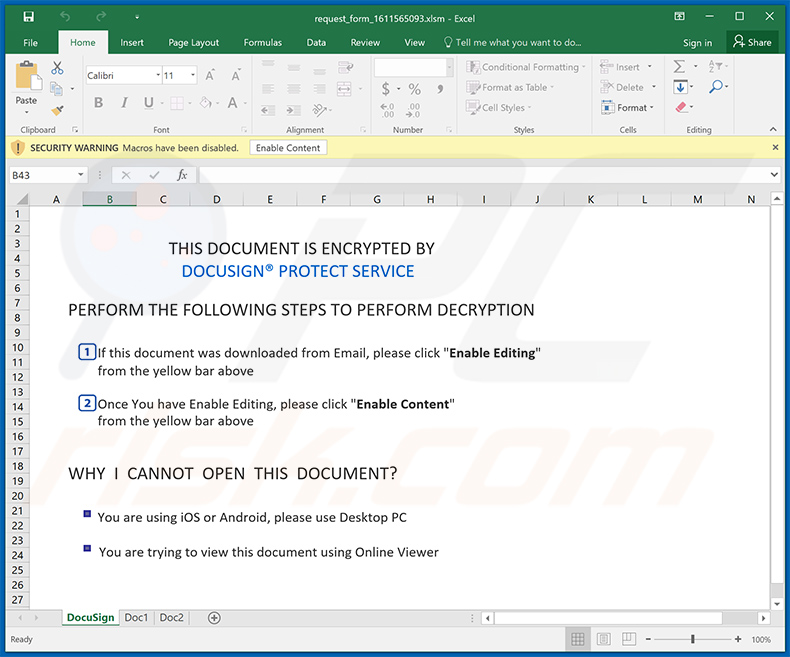
Task: Click the Accounting dollar format icon
Action: (385, 89)
